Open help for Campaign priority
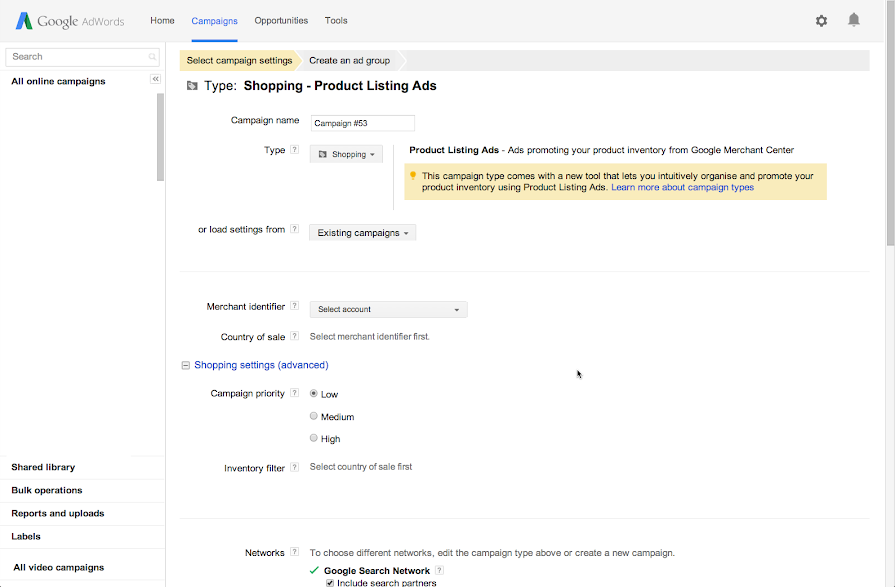 (295, 393)
